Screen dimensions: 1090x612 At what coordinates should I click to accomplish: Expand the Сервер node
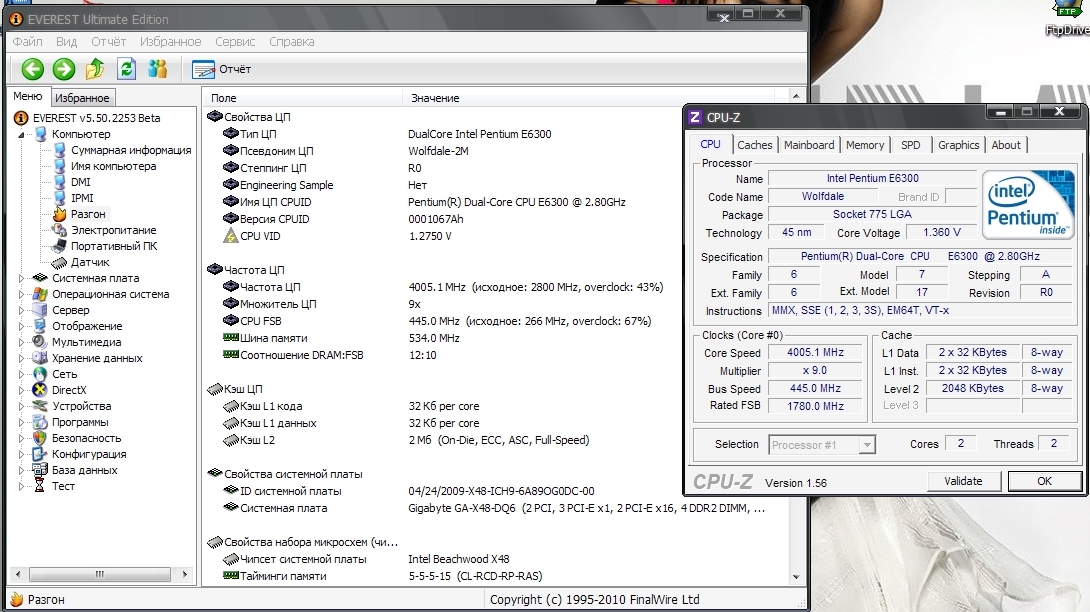[21, 310]
